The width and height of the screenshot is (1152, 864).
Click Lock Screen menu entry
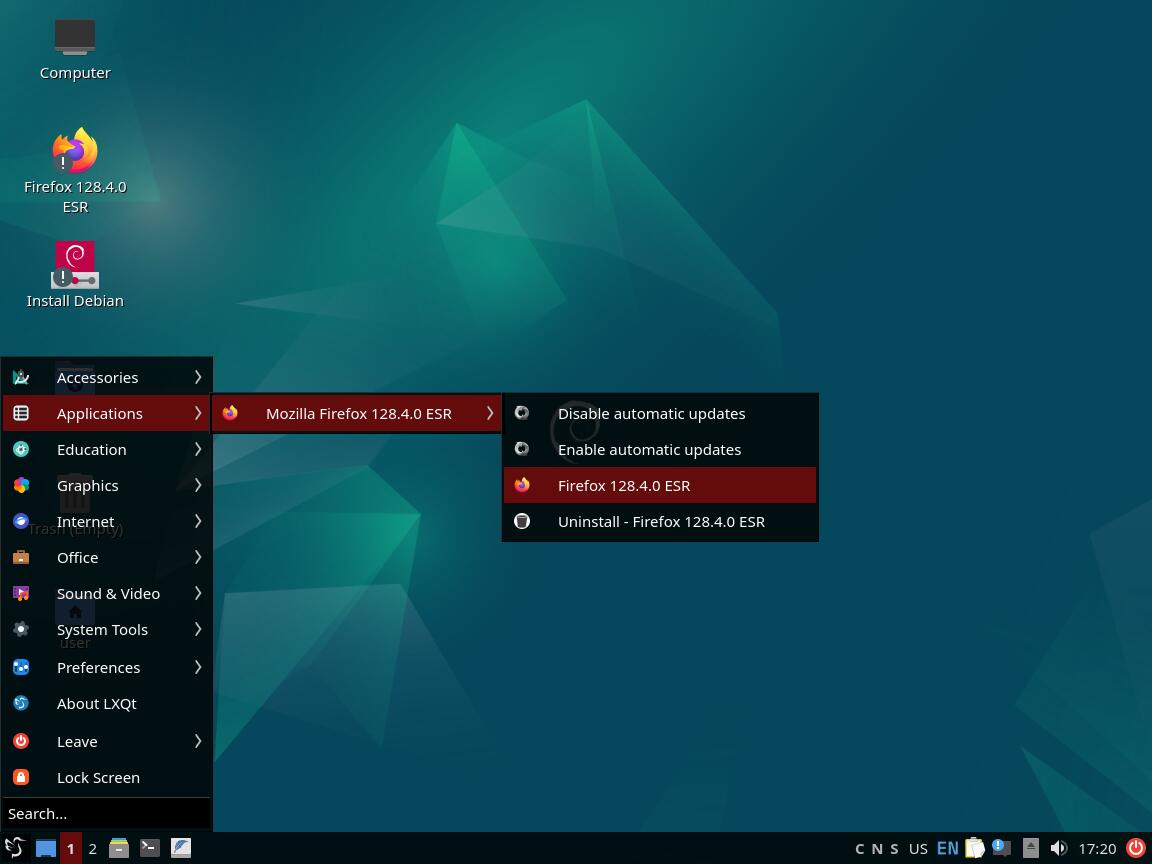point(107,778)
